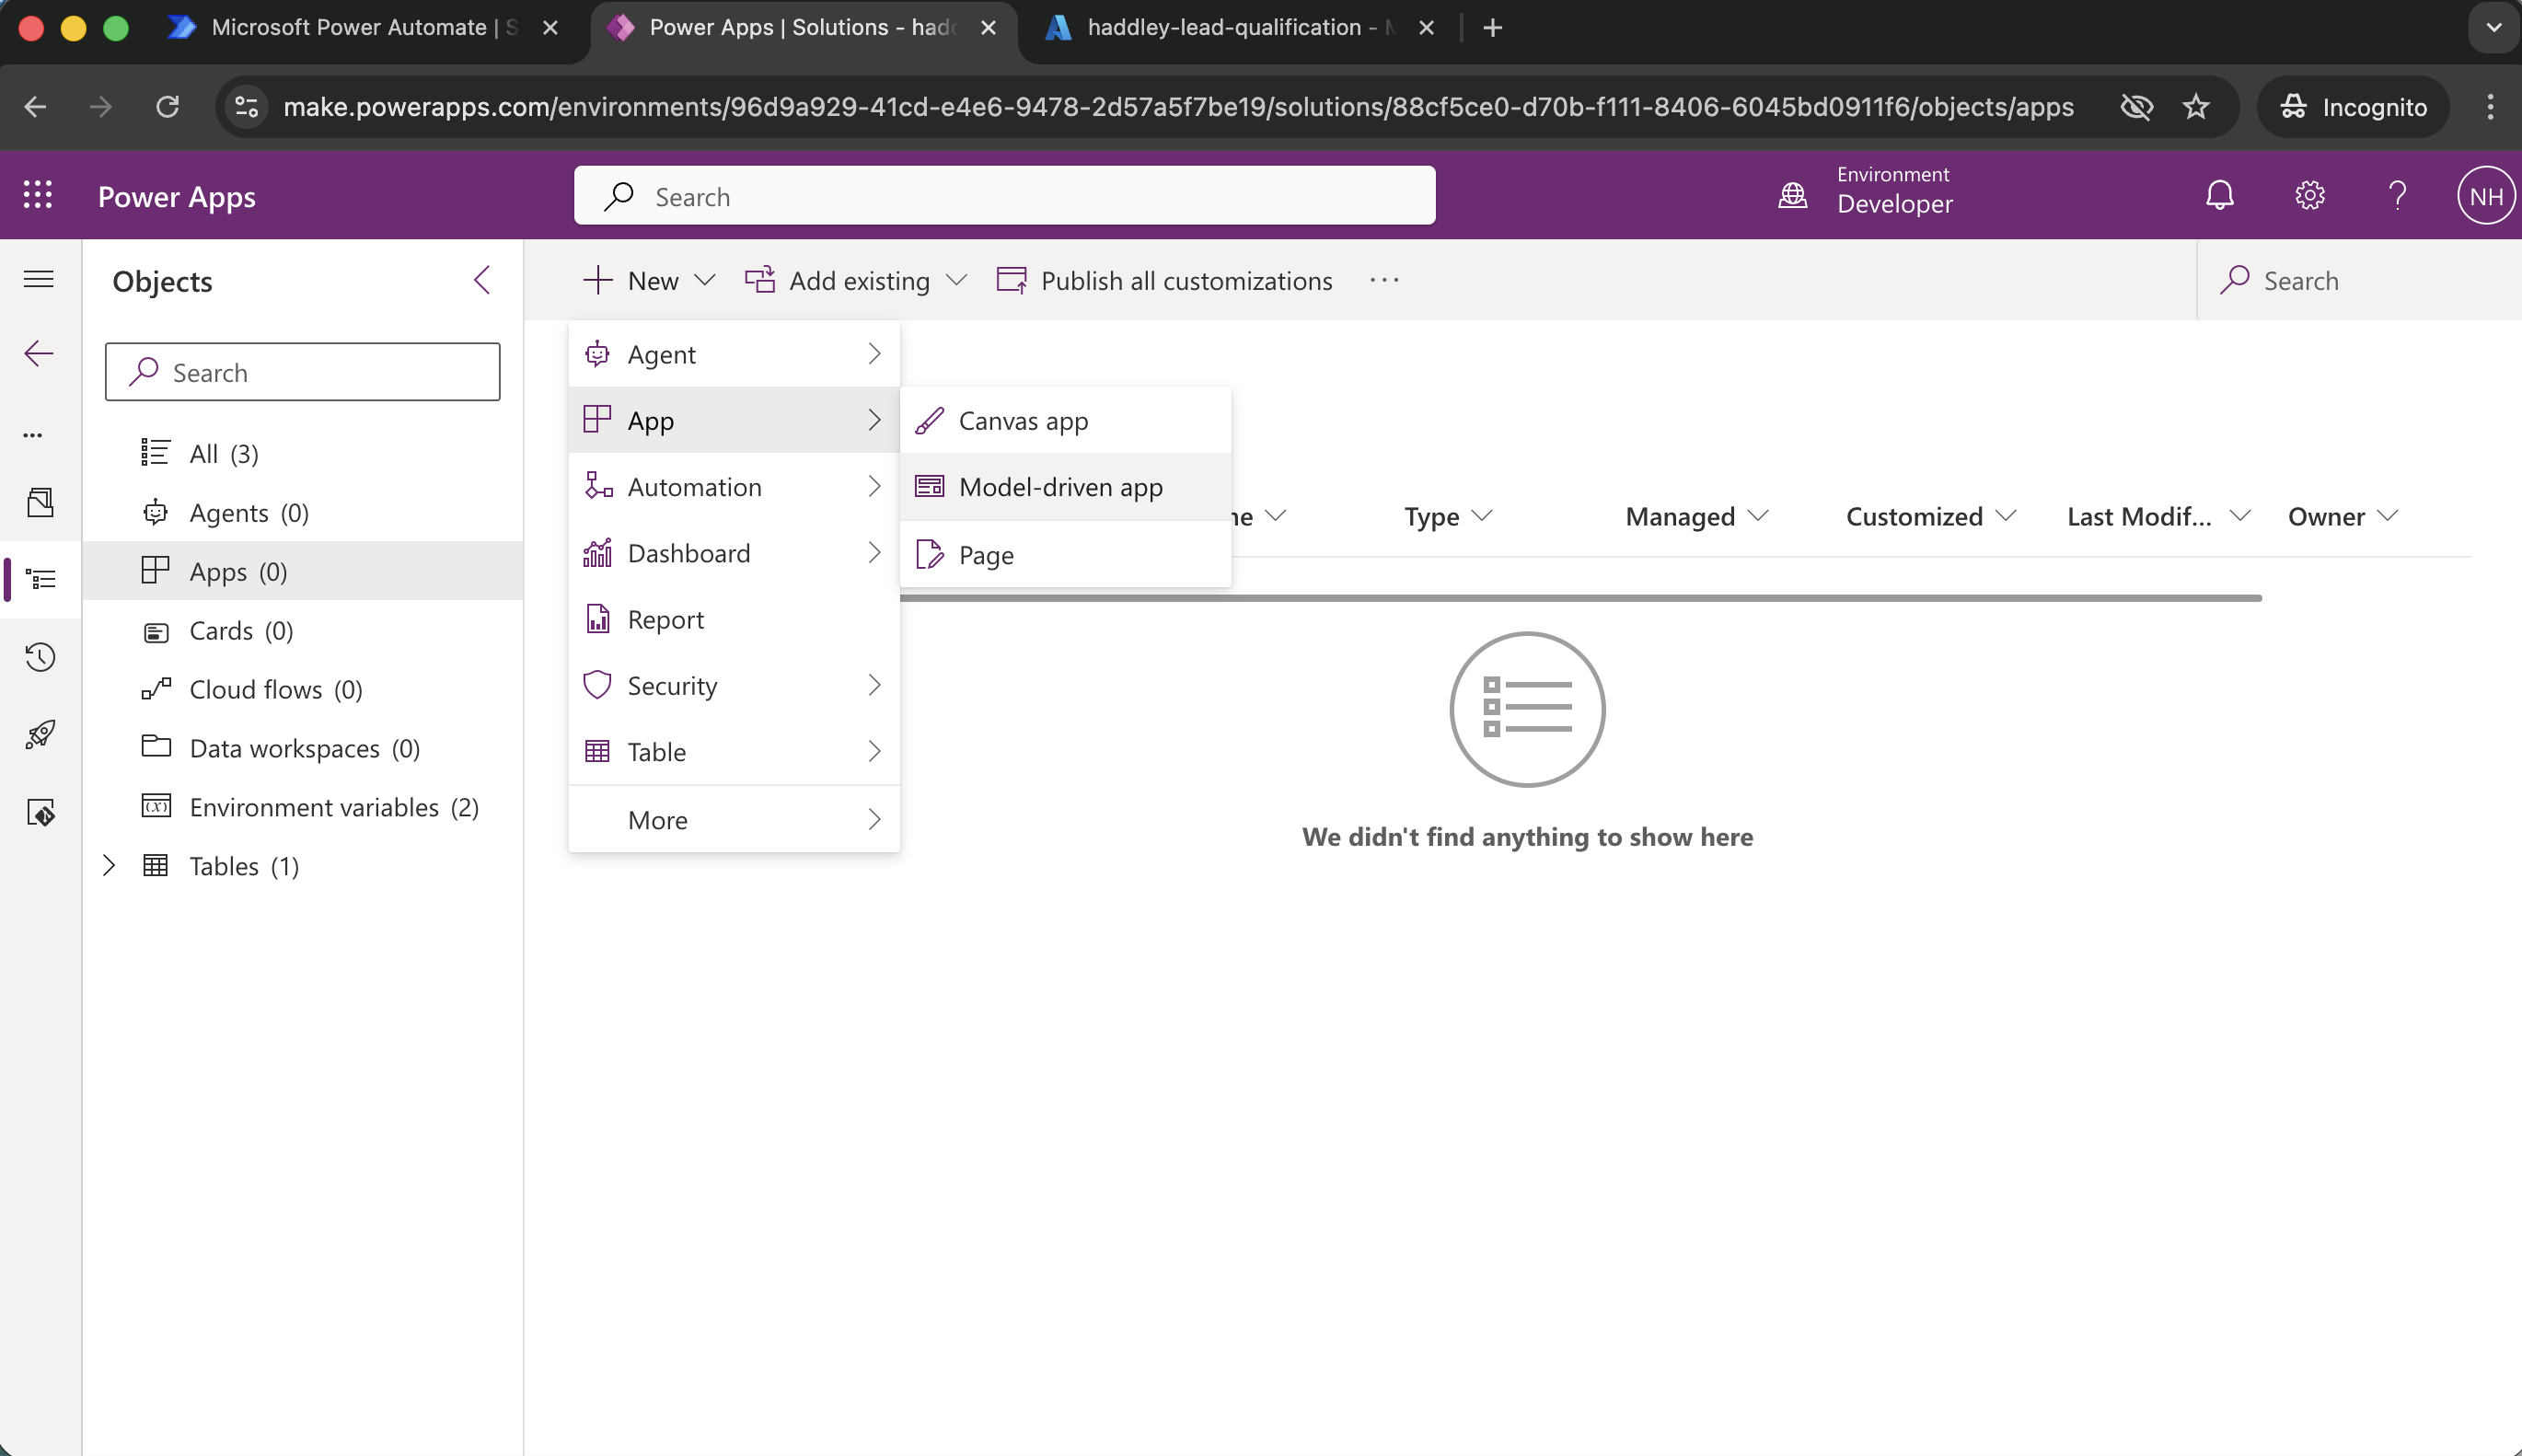
Task: Open the New dropdown
Action: [650, 281]
